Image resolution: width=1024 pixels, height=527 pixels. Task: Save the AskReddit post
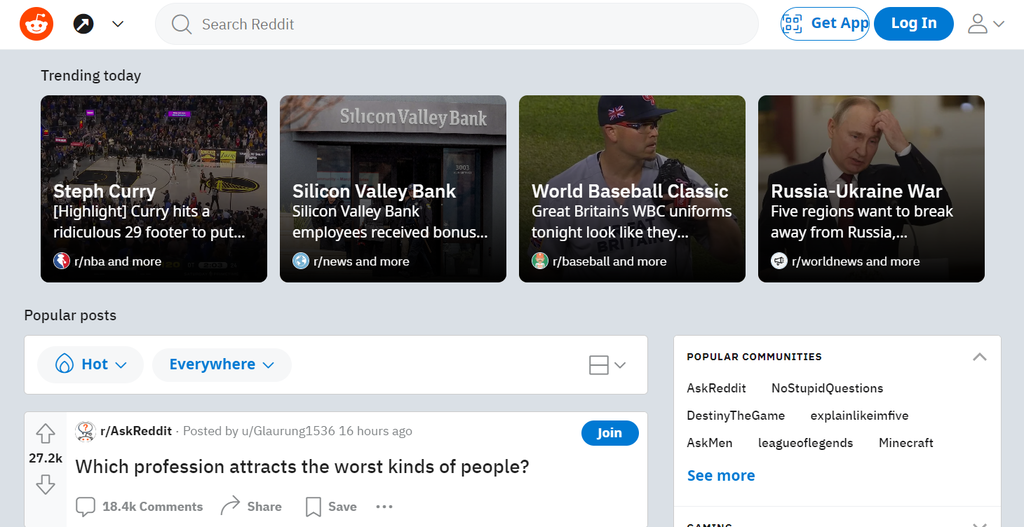click(x=331, y=506)
